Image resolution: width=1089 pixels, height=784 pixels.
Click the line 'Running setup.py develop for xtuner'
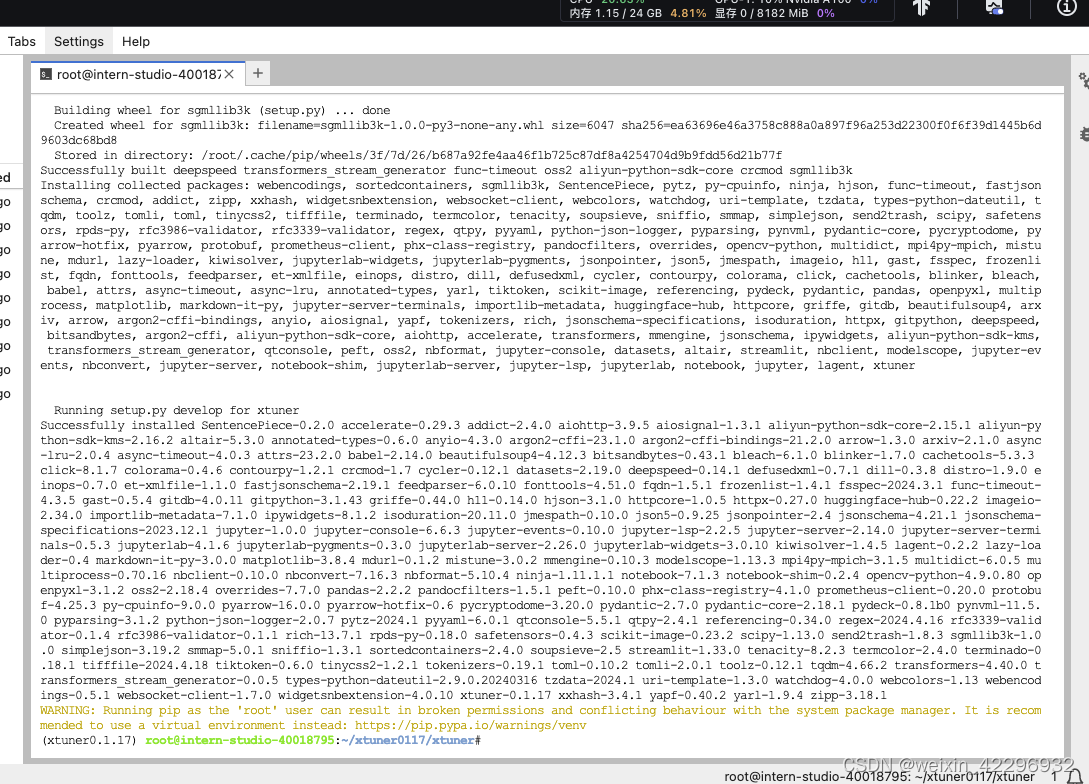pos(176,410)
